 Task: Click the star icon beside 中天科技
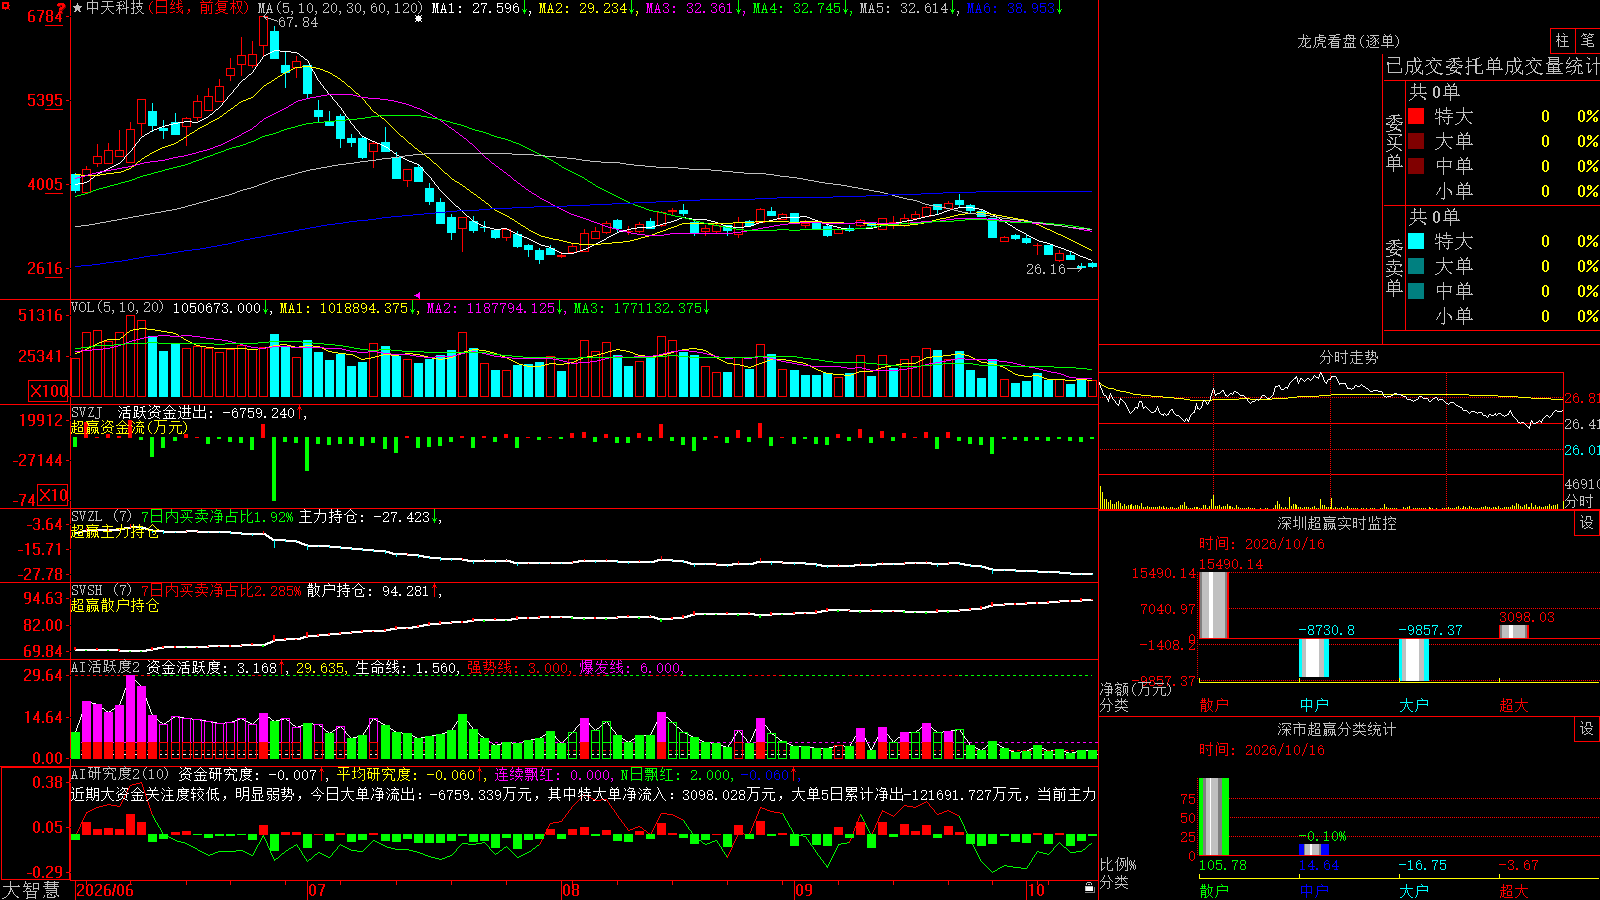[78, 8]
